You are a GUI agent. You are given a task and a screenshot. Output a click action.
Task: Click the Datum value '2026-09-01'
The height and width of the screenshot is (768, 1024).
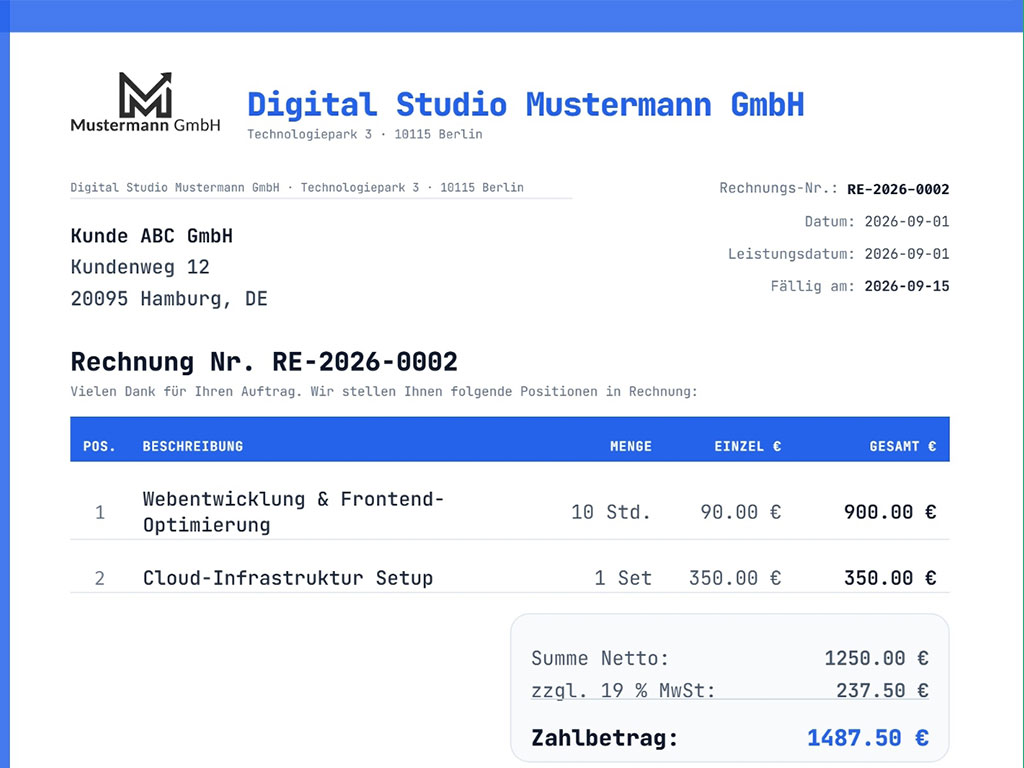tap(907, 221)
